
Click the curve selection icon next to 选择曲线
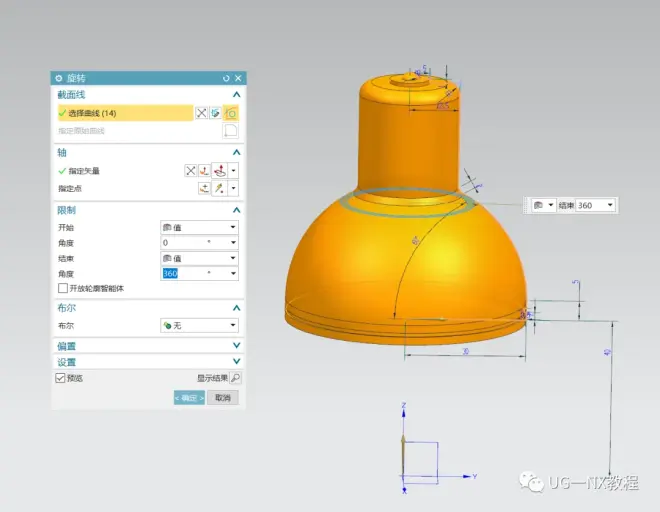pos(231,113)
